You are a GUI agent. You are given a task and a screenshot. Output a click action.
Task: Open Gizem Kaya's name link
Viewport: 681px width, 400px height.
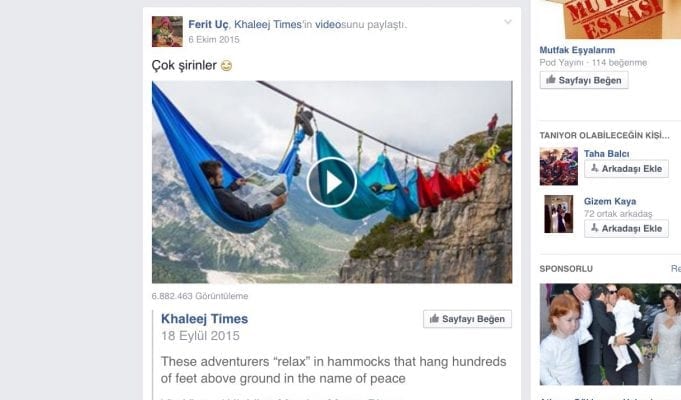610,202
